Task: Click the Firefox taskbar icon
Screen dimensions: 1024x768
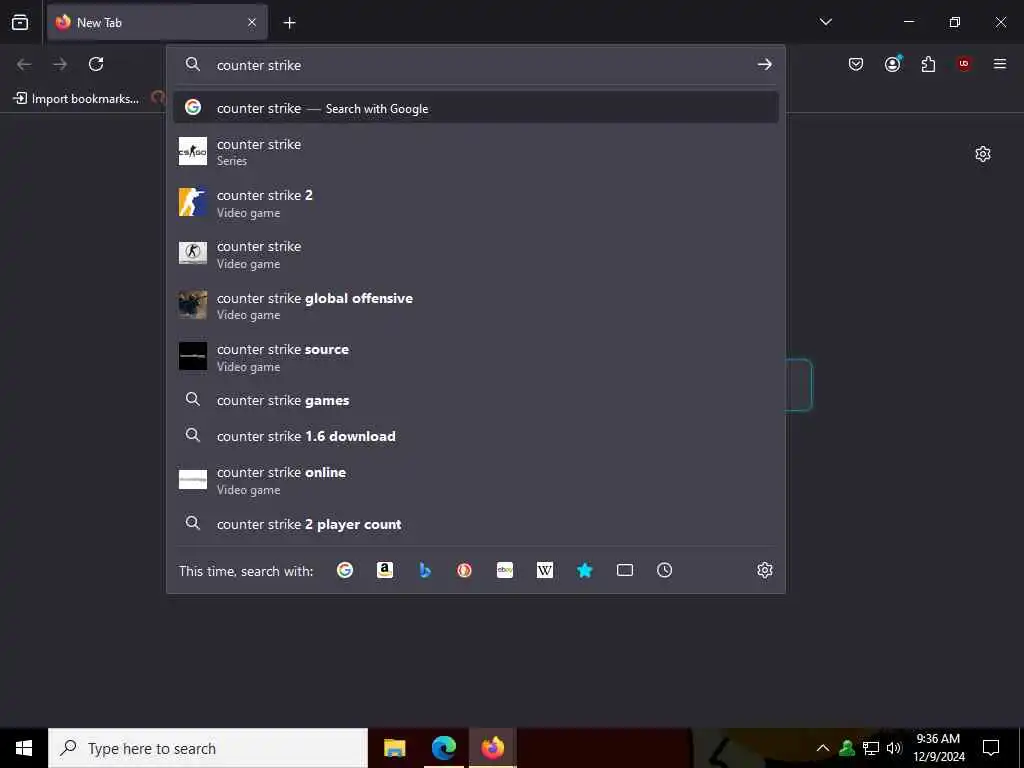Action: click(x=492, y=748)
